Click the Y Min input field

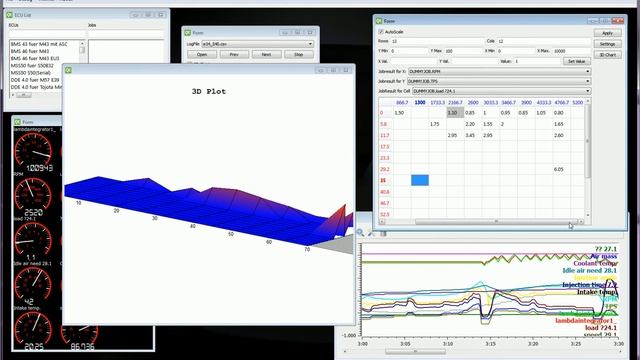coord(409,51)
